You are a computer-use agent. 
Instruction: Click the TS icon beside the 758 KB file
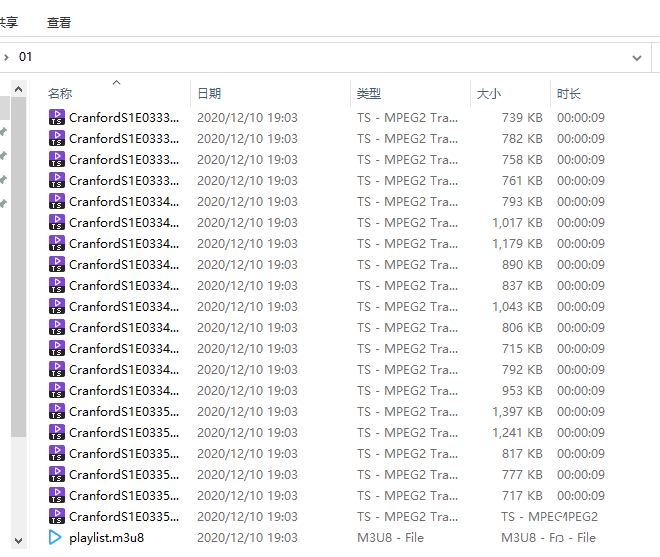57,160
